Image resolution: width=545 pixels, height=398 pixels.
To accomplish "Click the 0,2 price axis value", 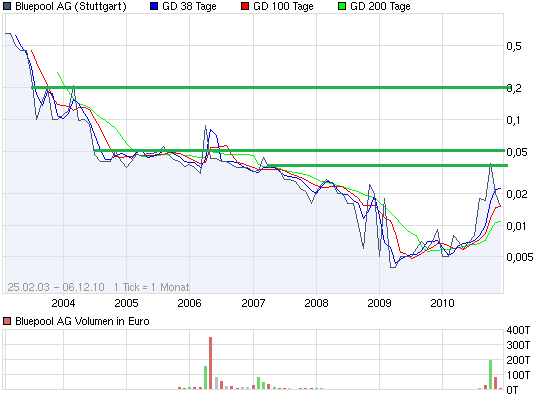I will tap(514, 88).
